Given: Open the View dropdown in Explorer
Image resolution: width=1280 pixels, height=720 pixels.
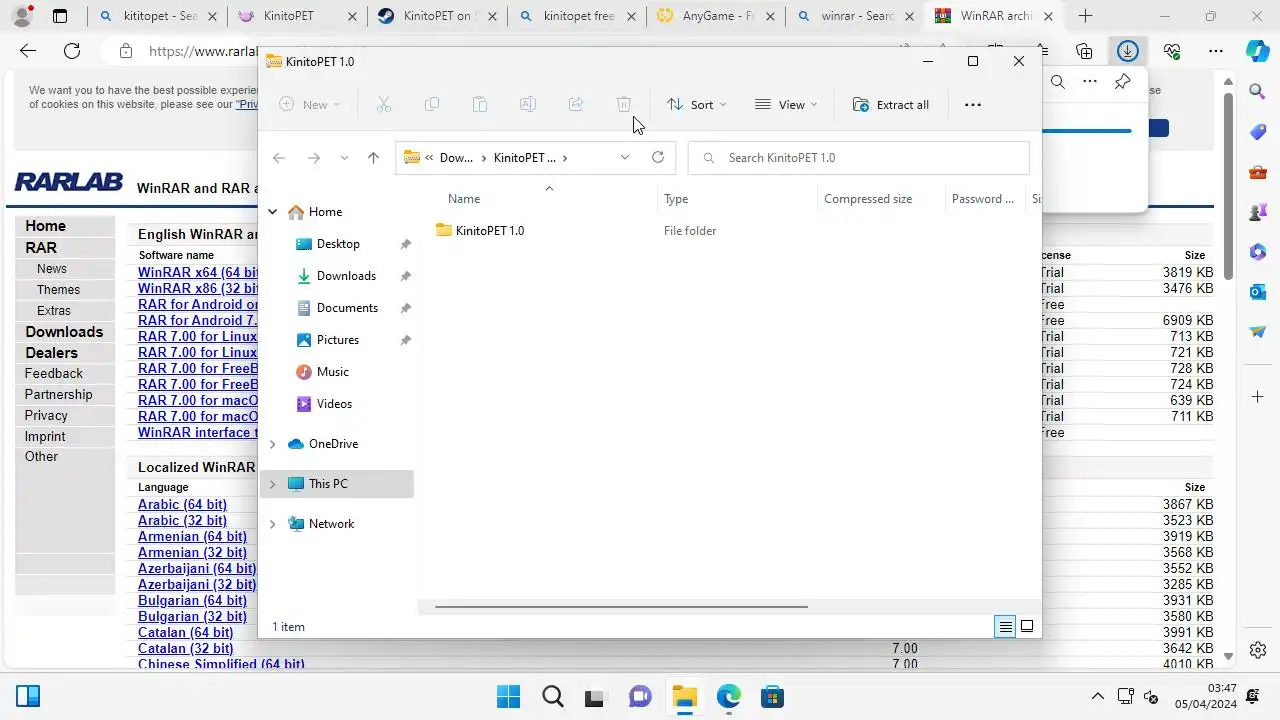Looking at the screenshot, I should tap(786, 104).
